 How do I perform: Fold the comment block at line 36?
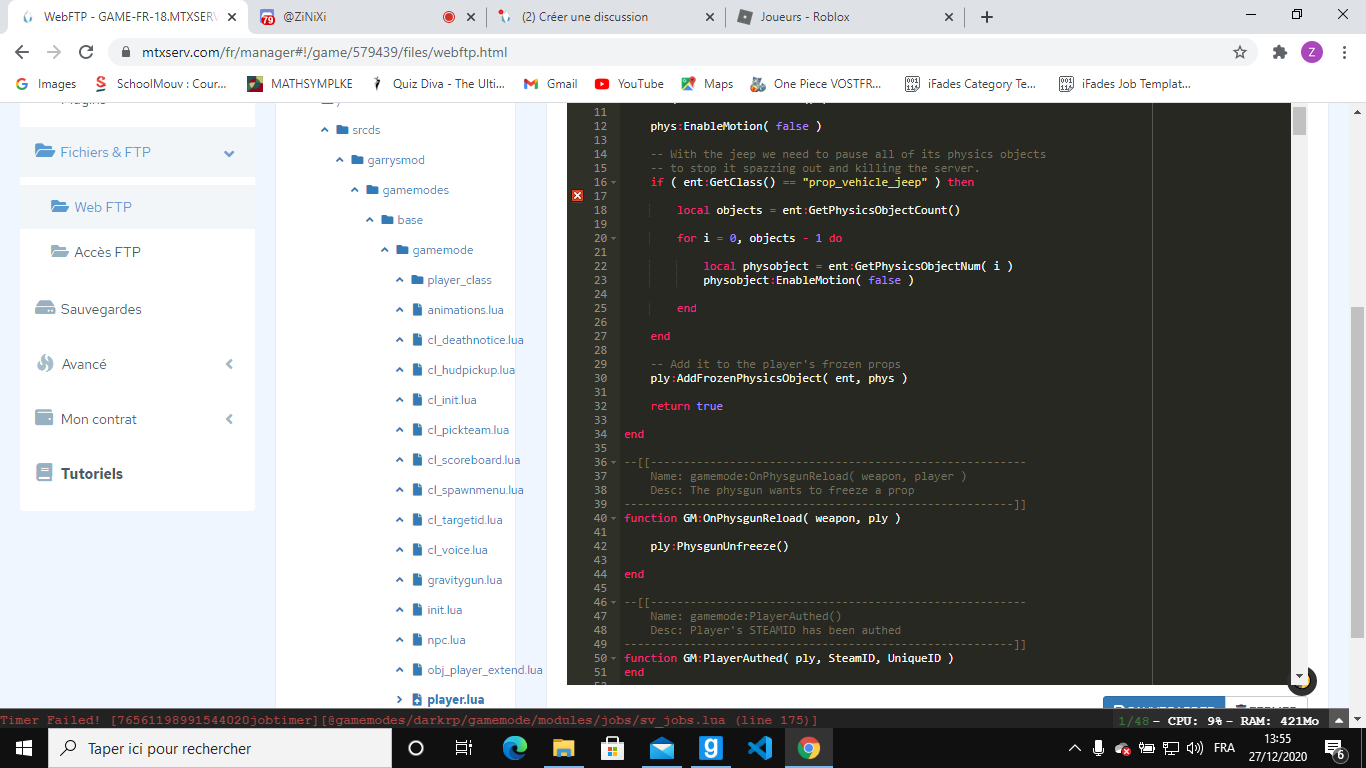[612, 462]
